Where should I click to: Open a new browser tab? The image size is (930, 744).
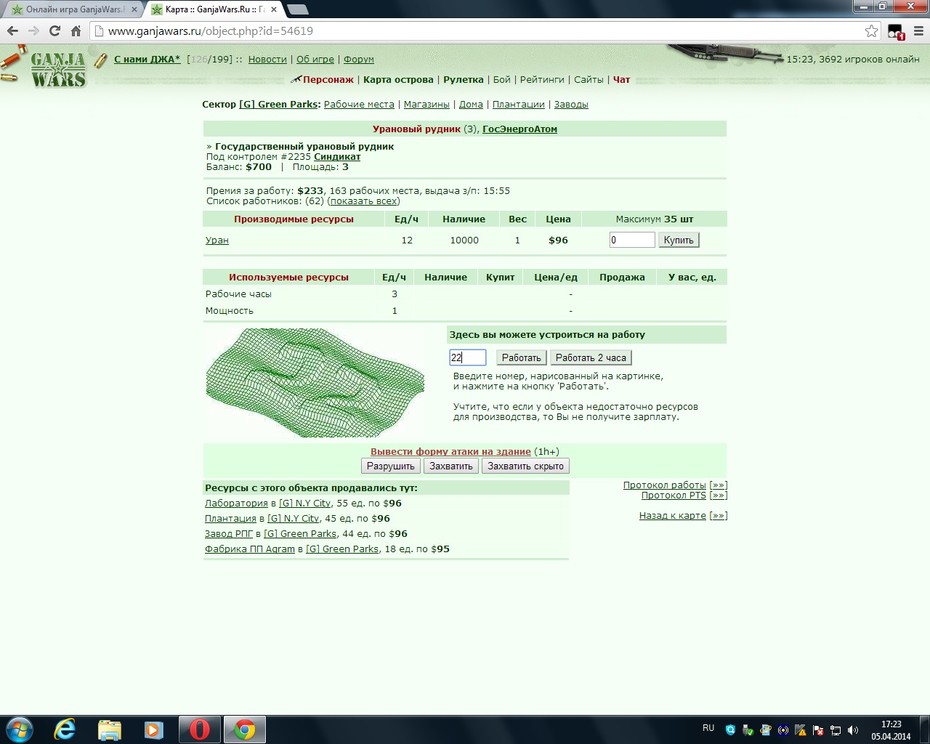click(x=297, y=9)
